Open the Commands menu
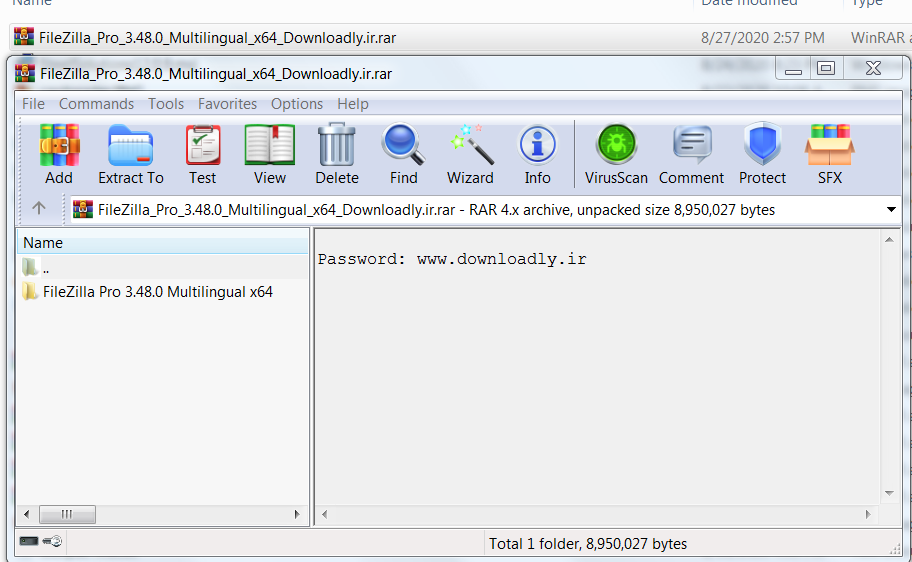The height and width of the screenshot is (562, 912). [x=96, y=104]
